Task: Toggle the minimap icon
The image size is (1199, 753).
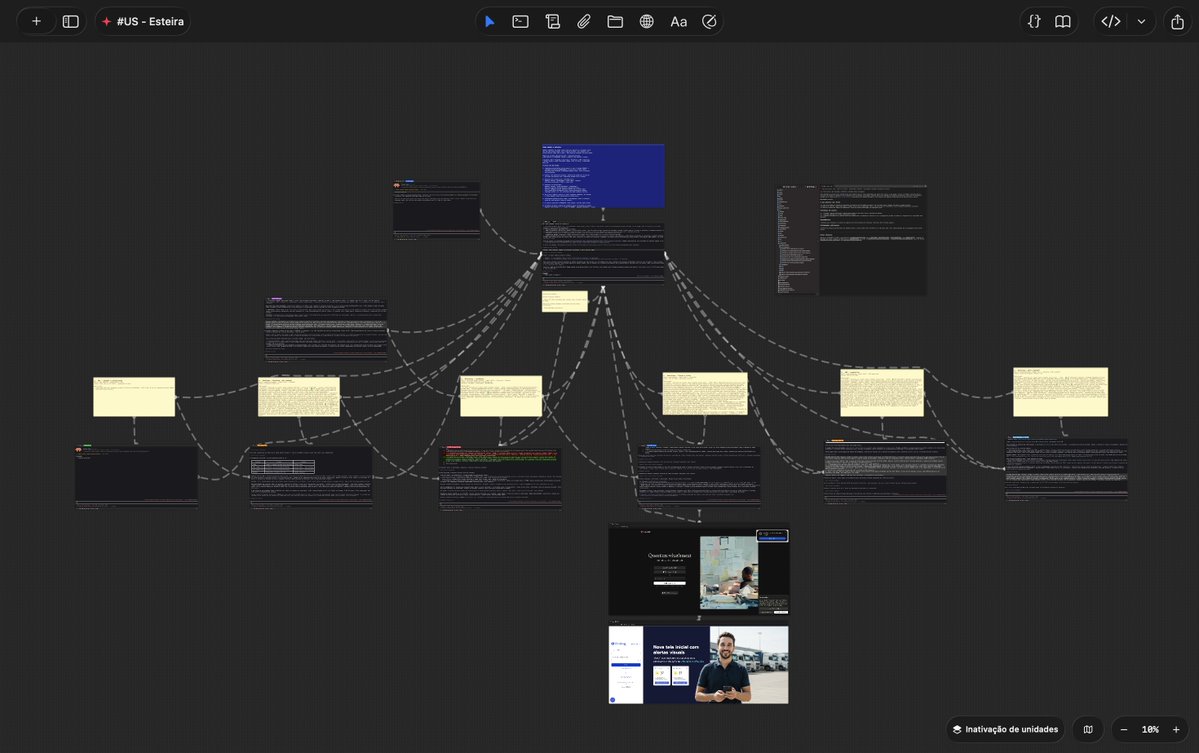Action: point(1088,729)
